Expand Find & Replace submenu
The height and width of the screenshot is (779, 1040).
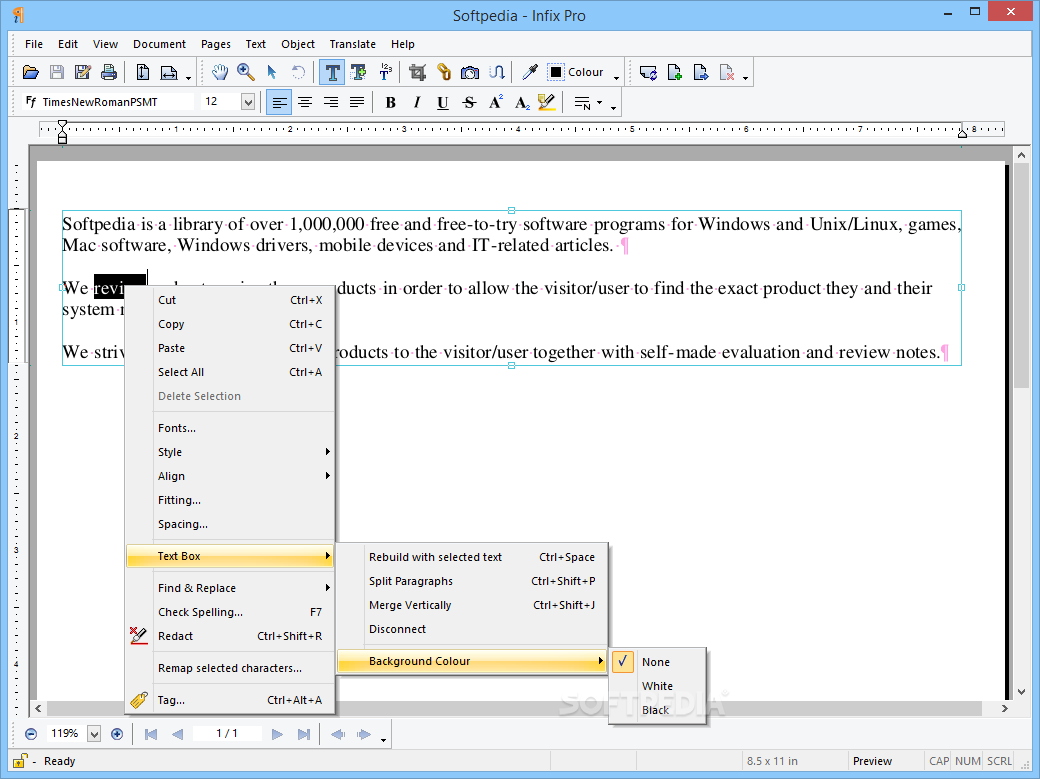pyautogui.click(x=229, y=588)
